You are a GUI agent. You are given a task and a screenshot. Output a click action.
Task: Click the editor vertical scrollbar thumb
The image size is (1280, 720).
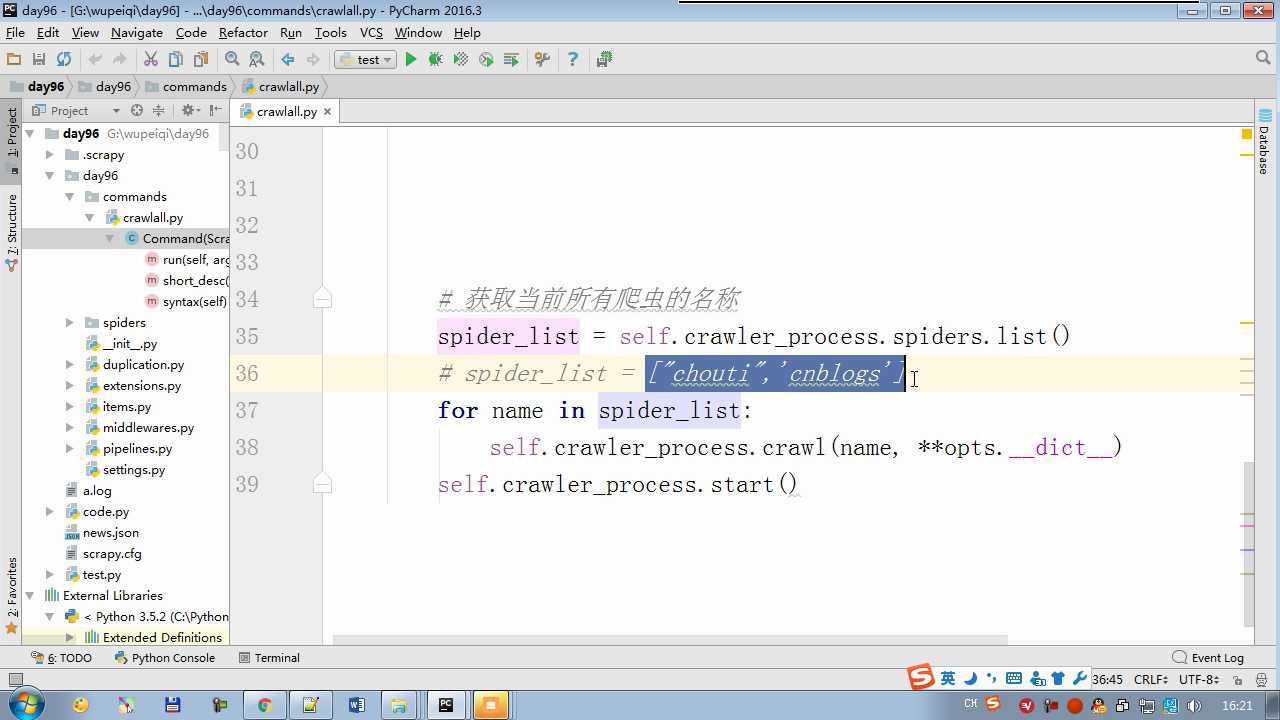(1250, 543)
